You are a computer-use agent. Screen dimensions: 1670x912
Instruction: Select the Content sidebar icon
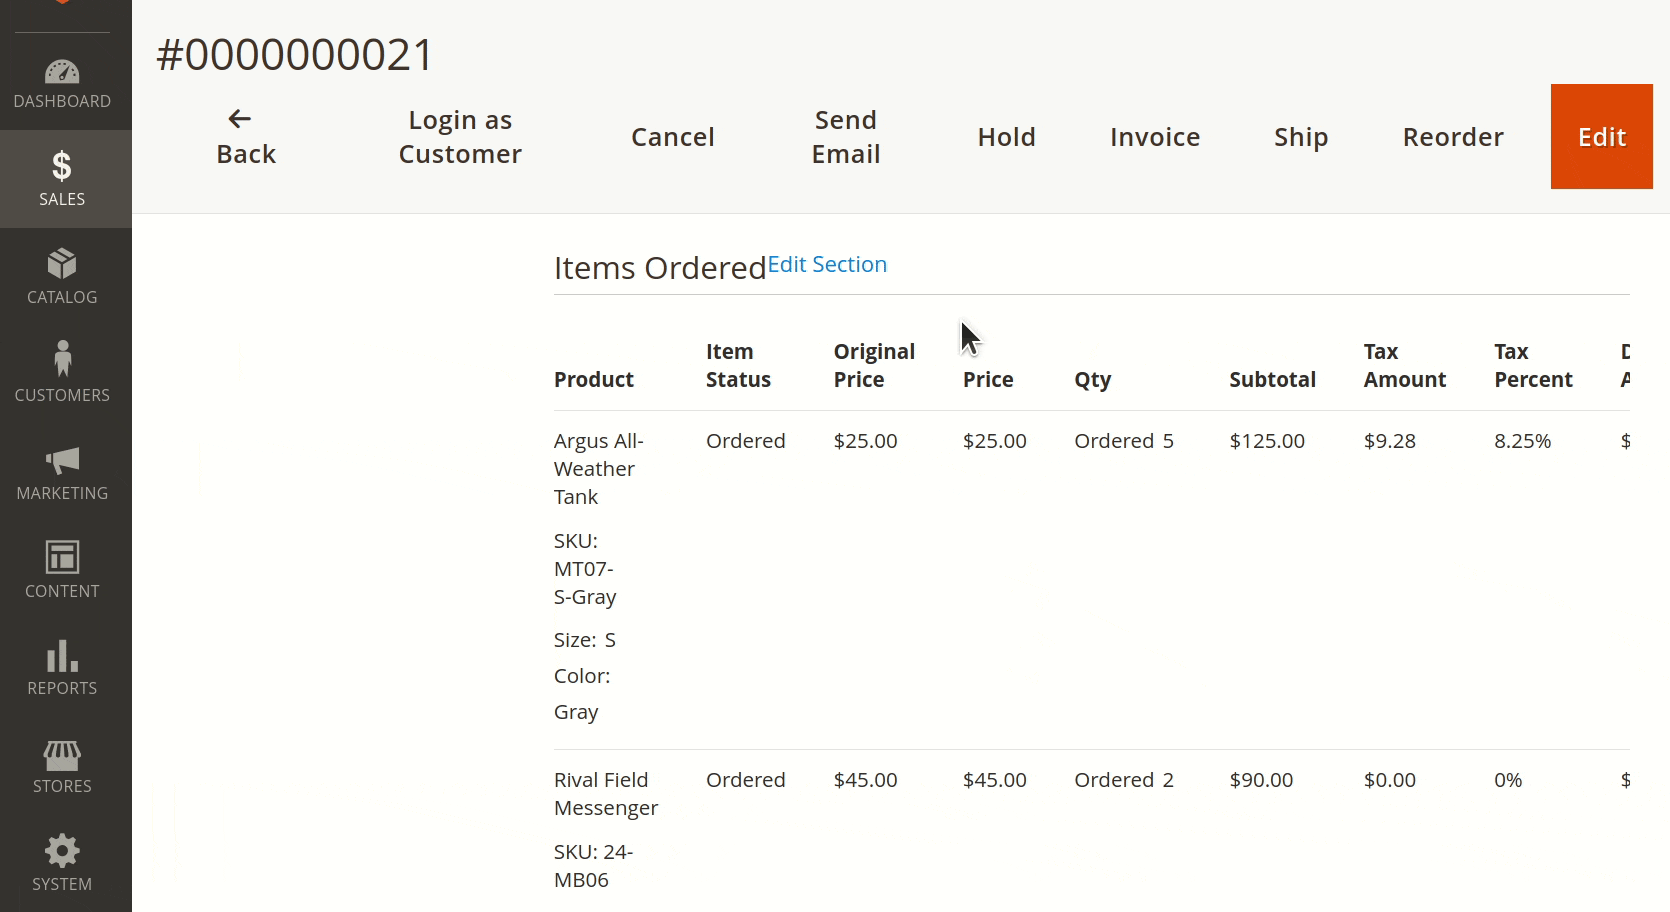tap(62, 569)
